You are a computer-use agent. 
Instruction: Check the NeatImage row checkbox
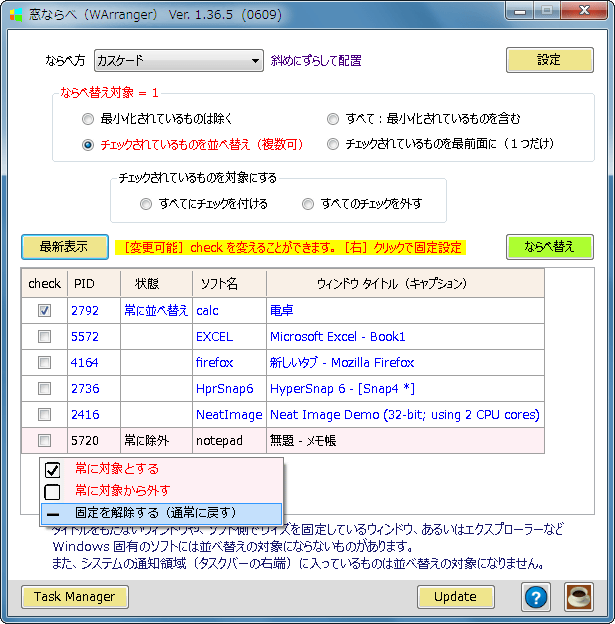(x=44, y=415)
